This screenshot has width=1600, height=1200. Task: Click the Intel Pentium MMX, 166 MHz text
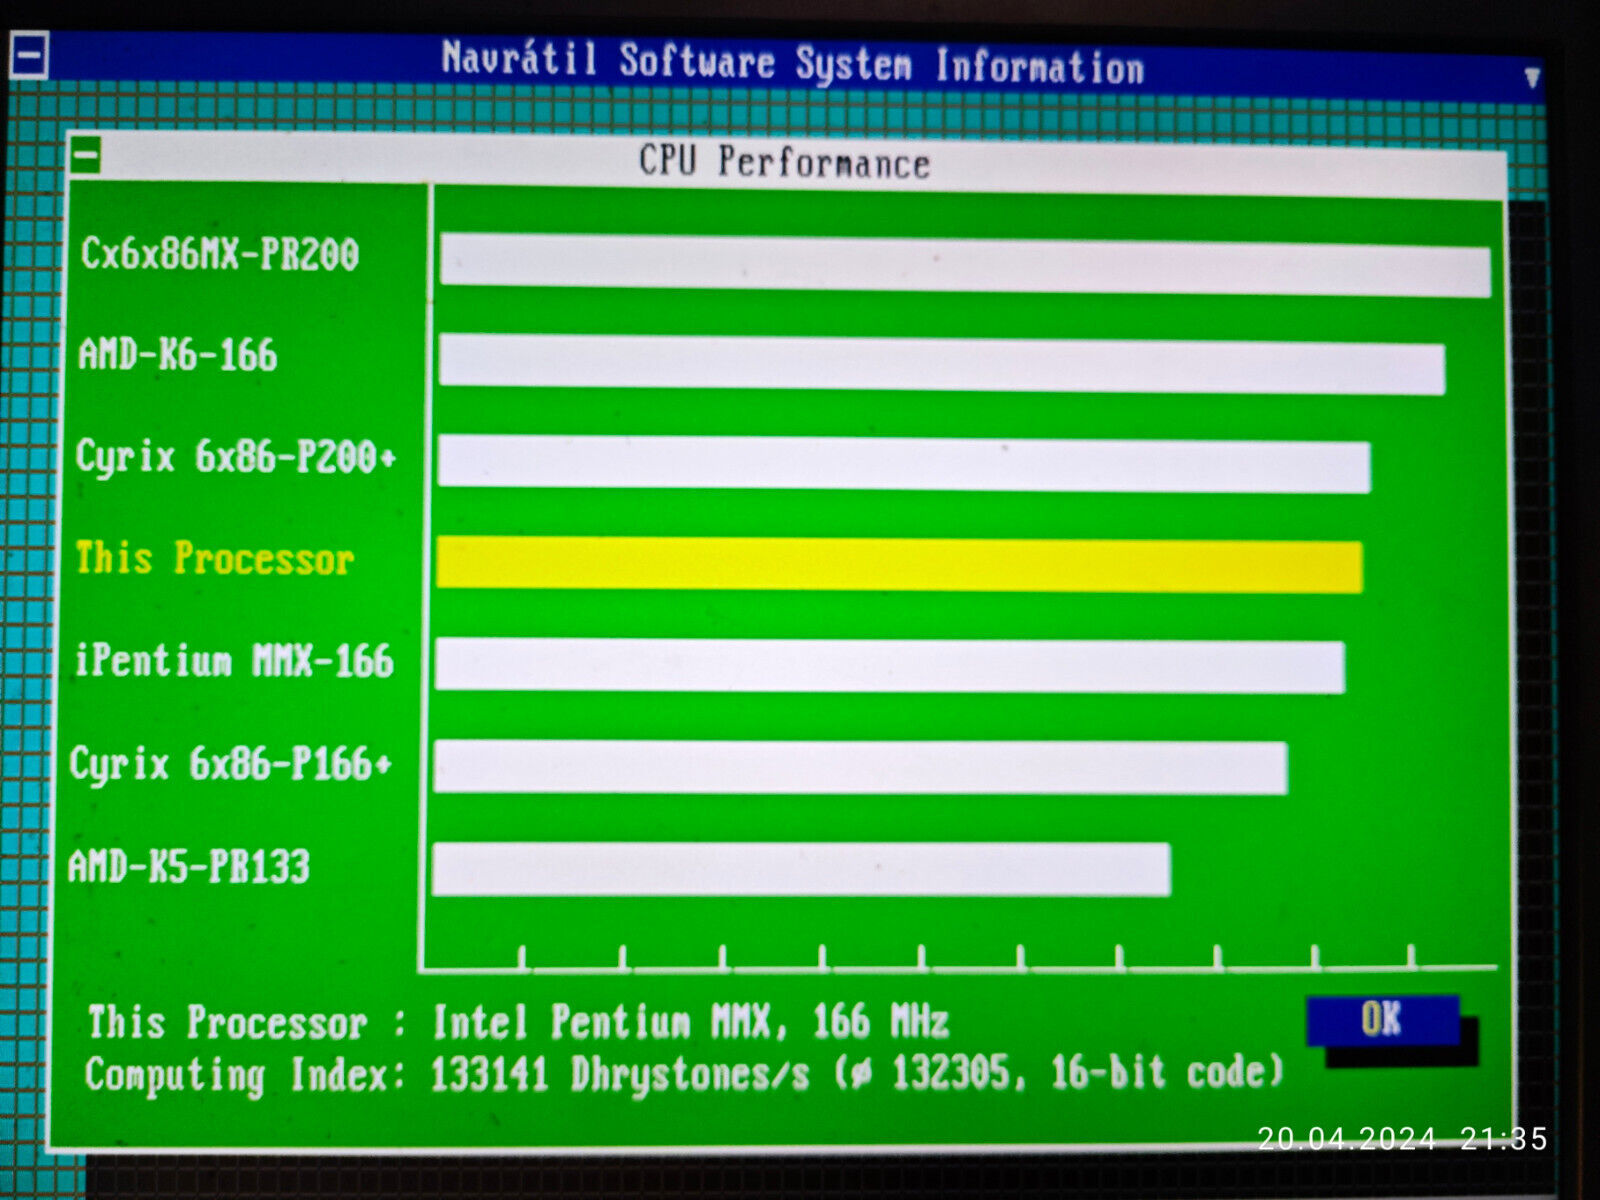click(x=690, y=1022)
